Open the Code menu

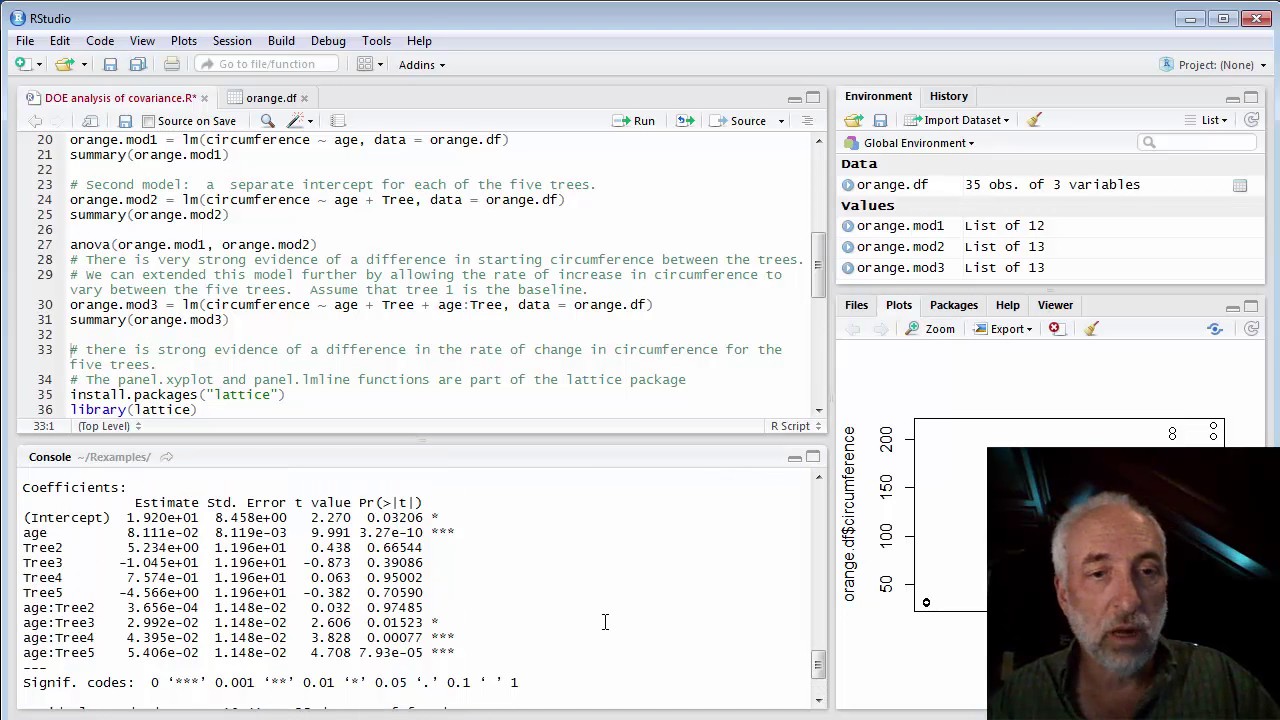(100, 41)
